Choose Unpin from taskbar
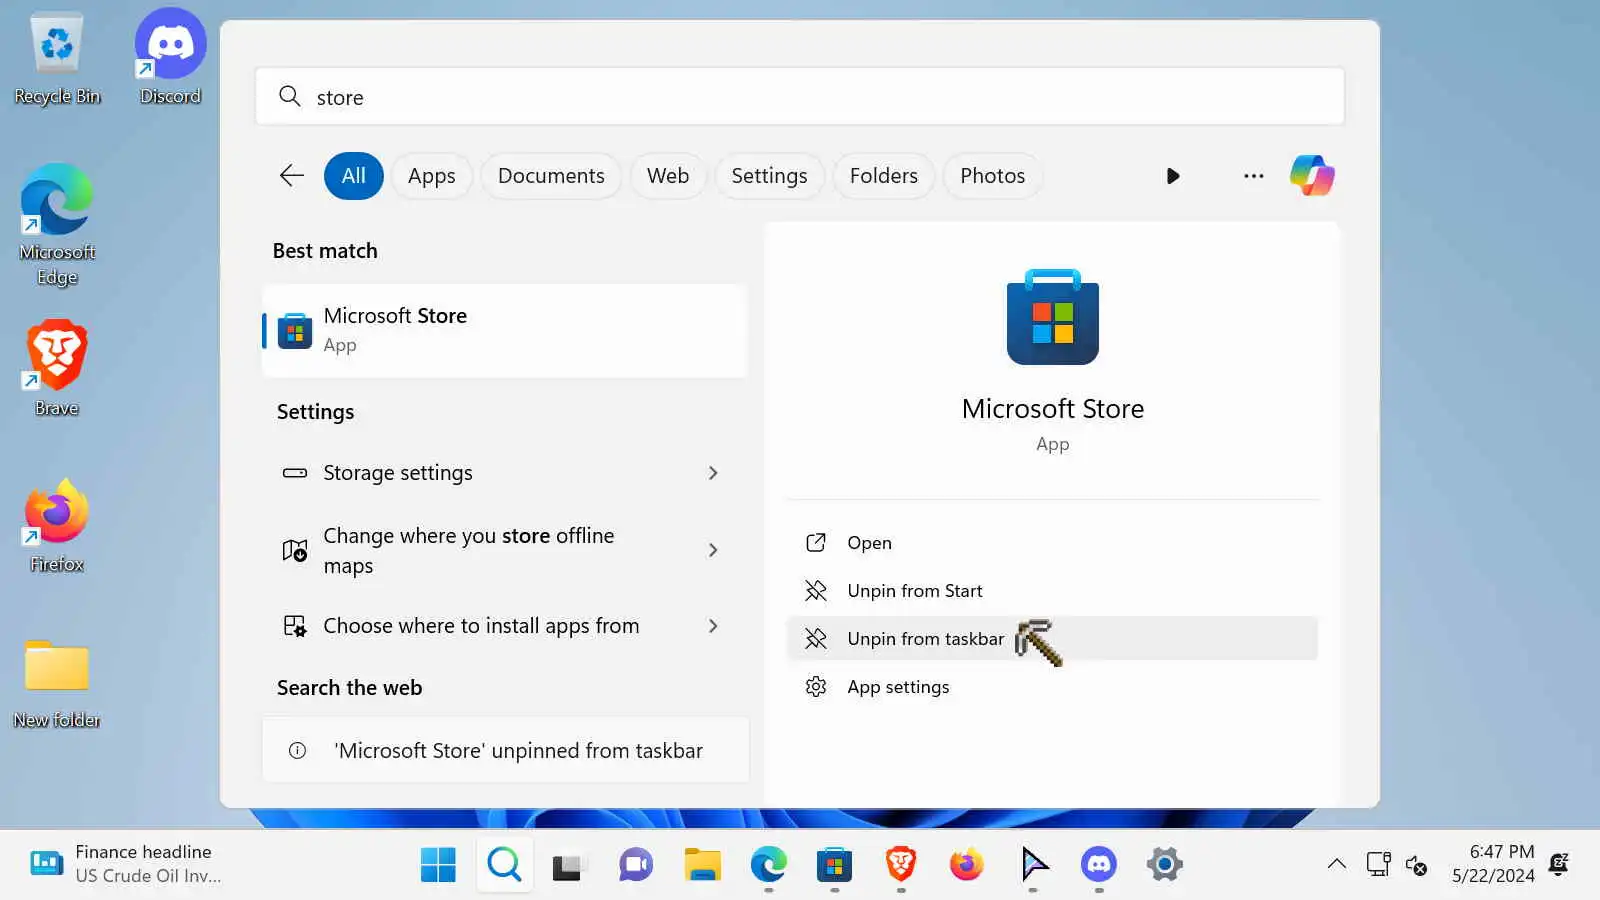 tap(1052, 639)
